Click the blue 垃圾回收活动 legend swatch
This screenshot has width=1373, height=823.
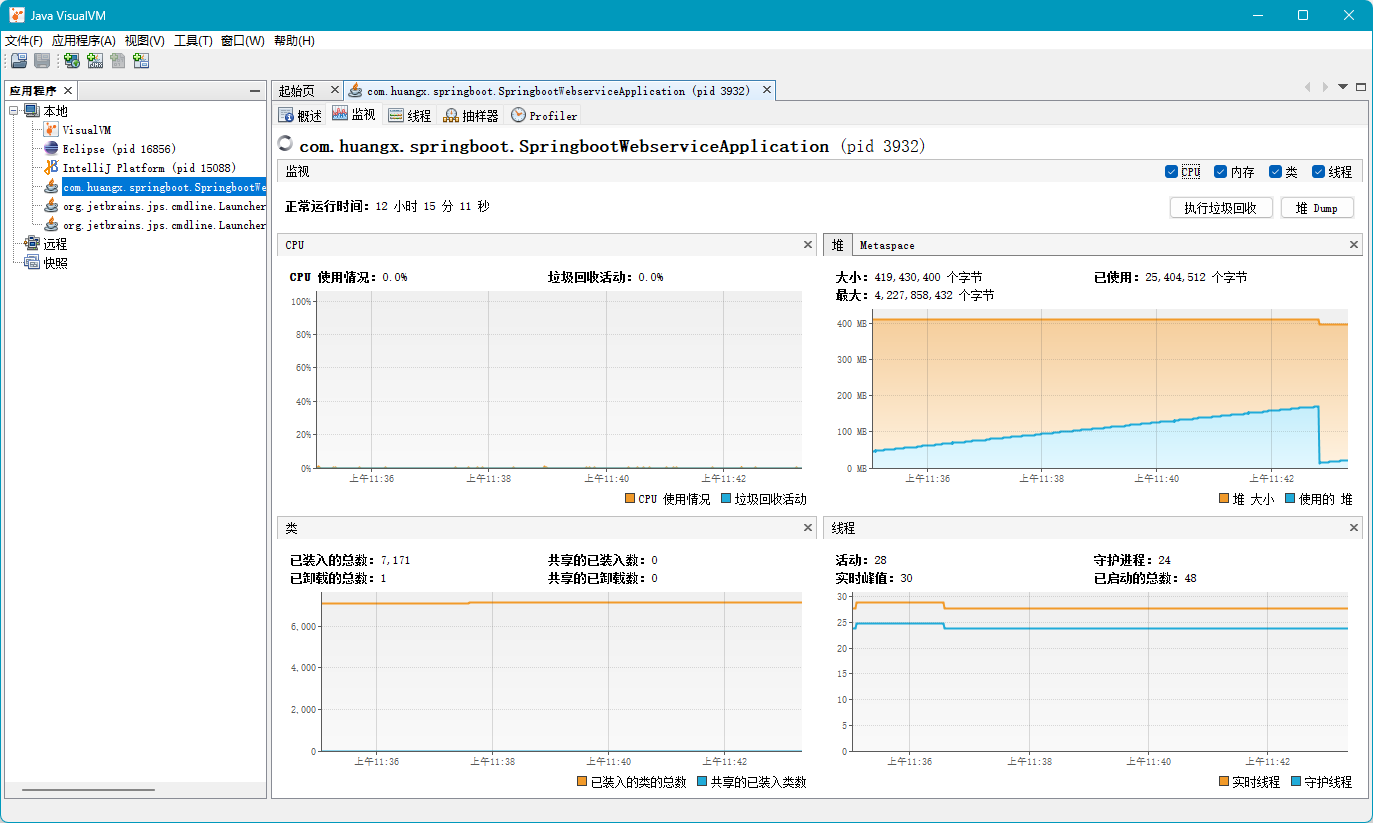pos(726,498)
